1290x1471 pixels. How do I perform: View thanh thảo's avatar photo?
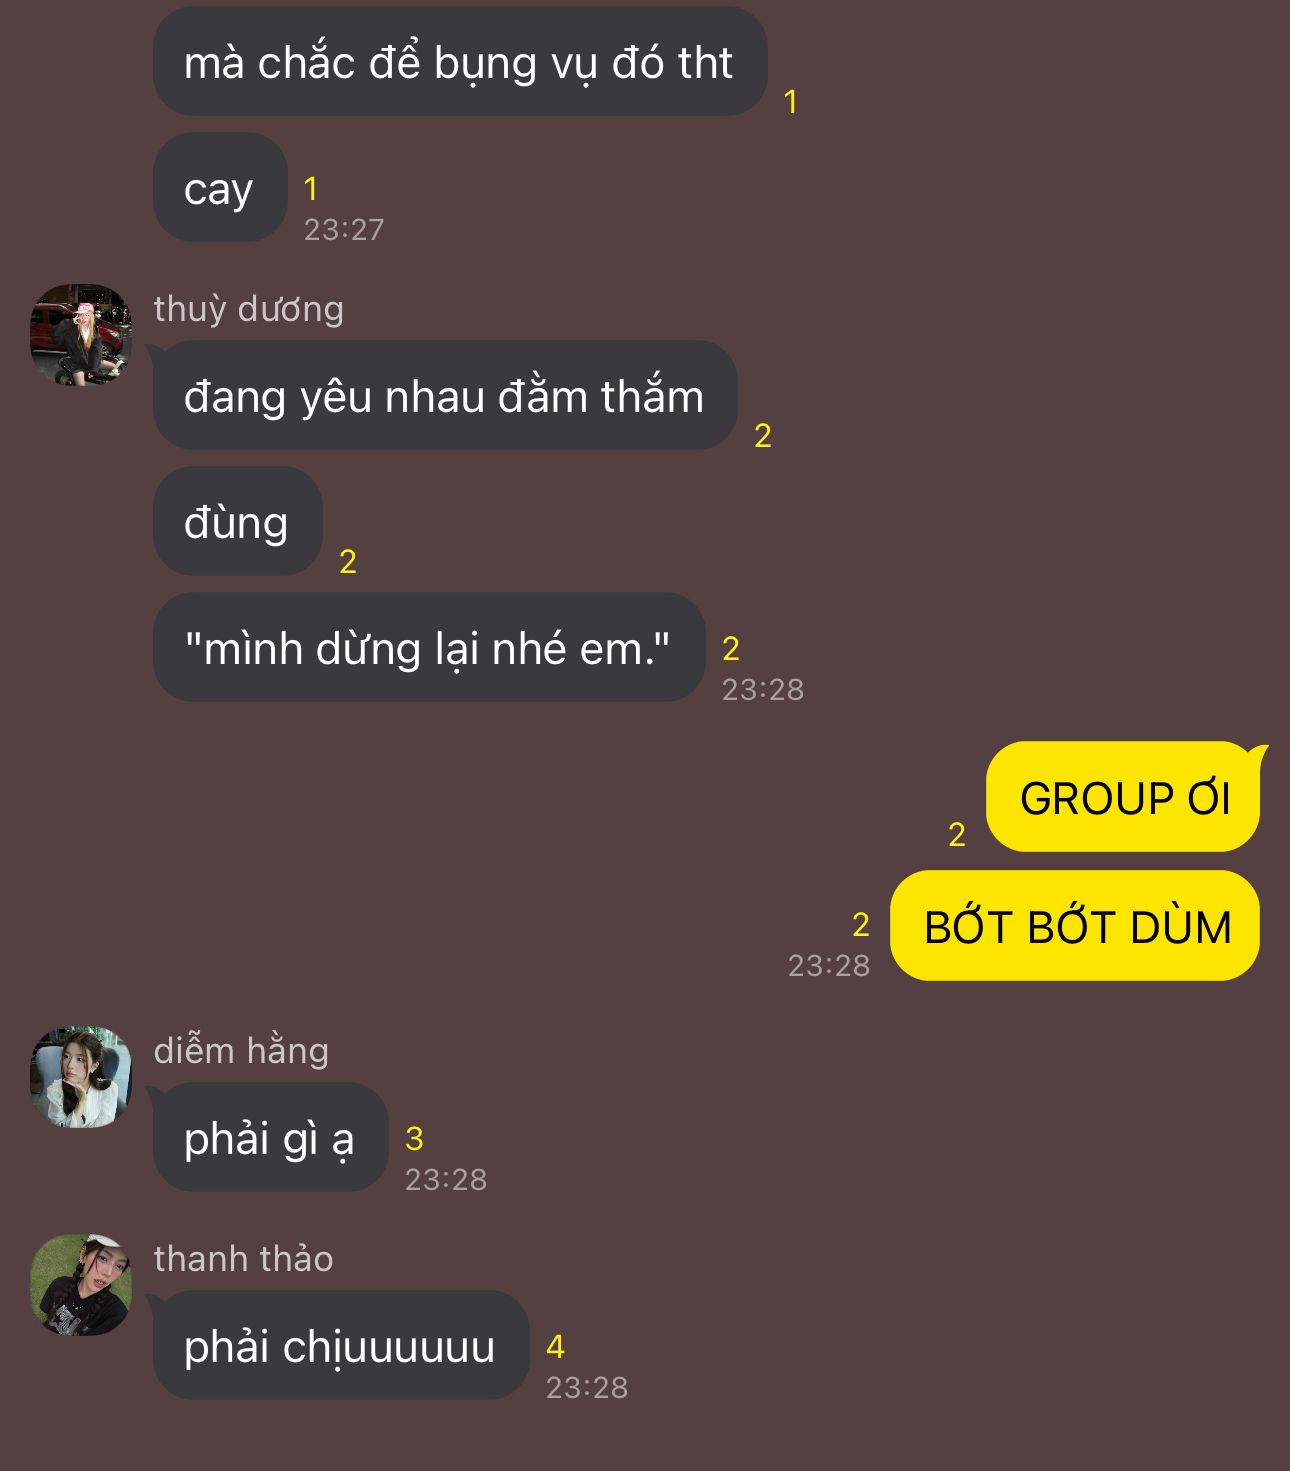click(81, 1285)
